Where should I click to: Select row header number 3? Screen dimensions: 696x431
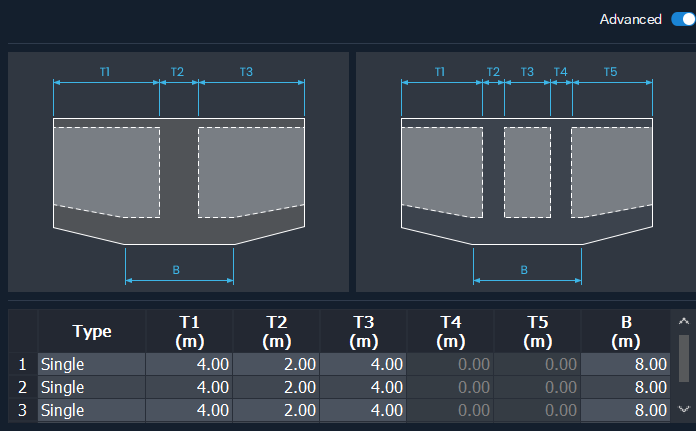coord(23,410)
